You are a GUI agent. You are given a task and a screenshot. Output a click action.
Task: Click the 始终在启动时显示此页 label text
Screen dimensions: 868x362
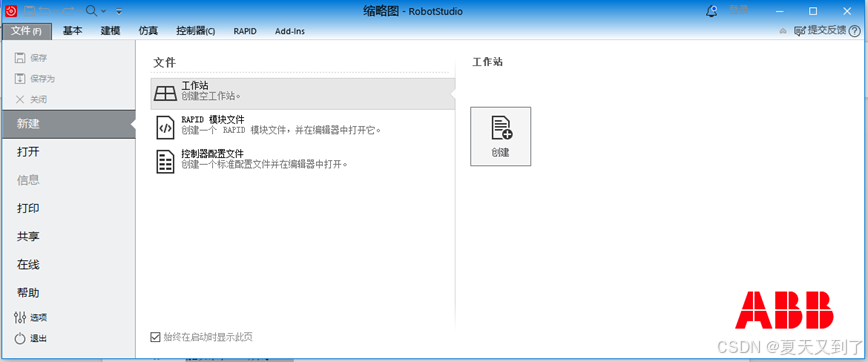pyautogui.click(x=209, y=337)
